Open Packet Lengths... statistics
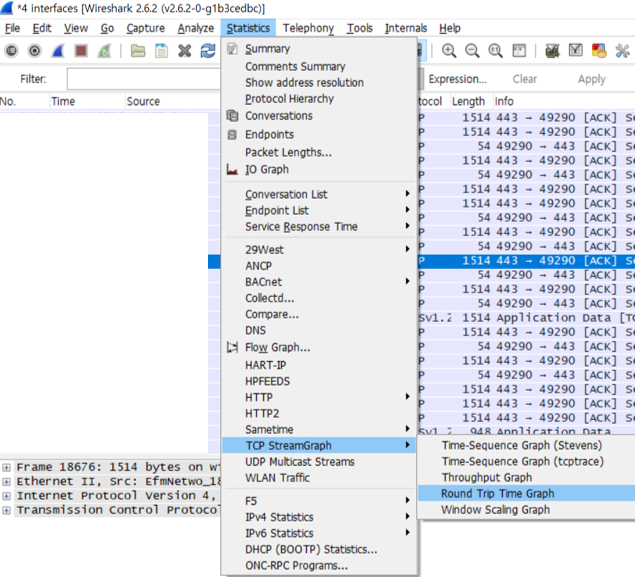This screenshot has width=636, height=577. coord(288,152)
